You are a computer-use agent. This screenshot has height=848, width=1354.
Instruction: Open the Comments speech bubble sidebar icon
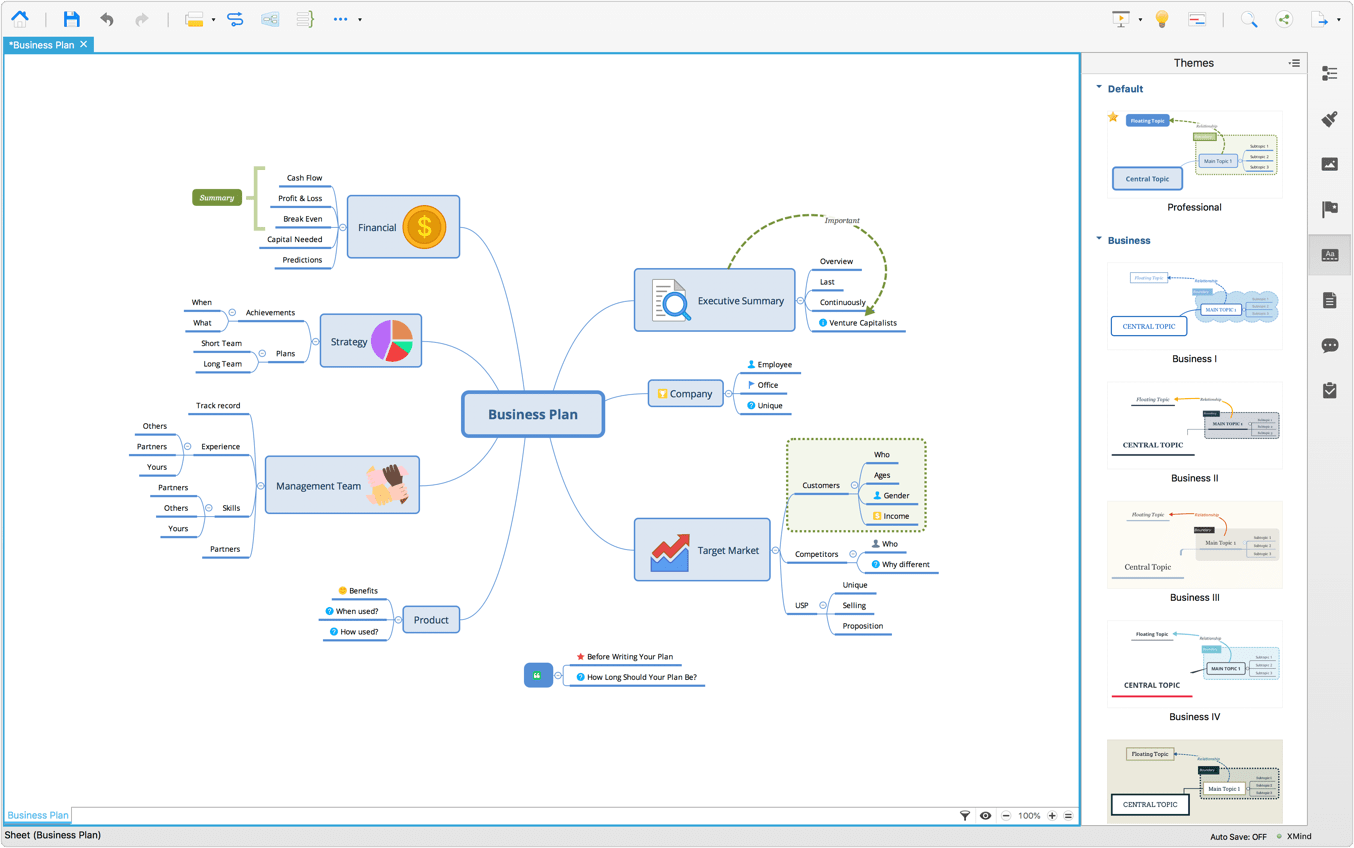click(1329, 345)
